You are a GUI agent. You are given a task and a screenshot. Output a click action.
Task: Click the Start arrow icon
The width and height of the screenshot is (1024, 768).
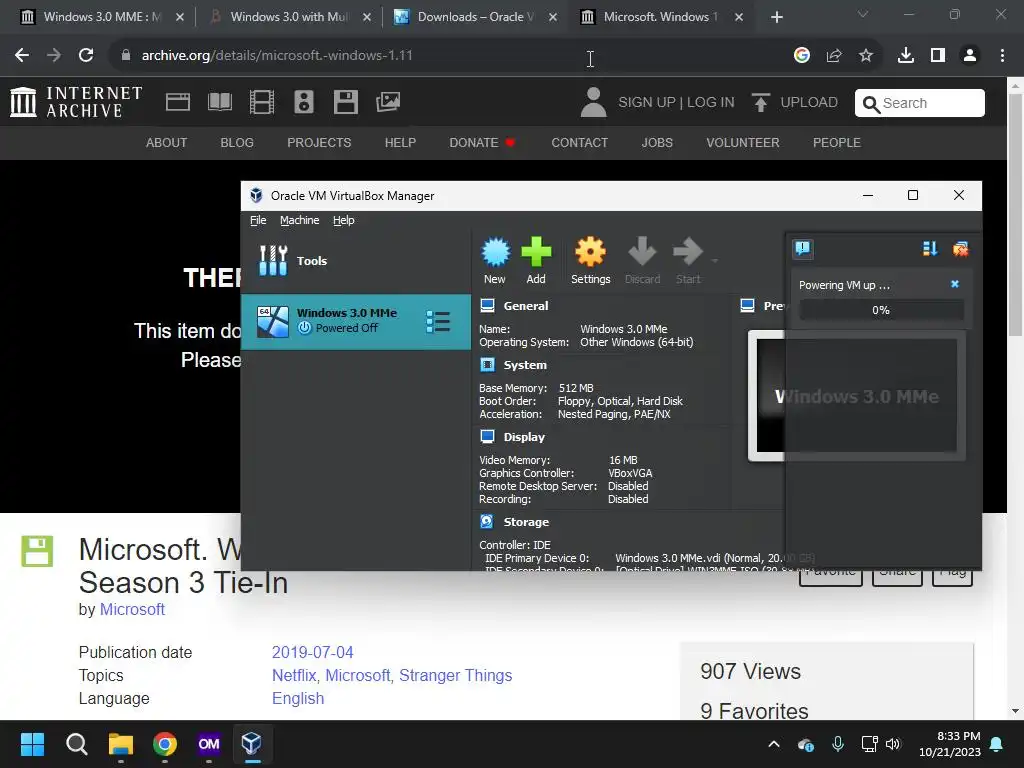tap(688, 261)
